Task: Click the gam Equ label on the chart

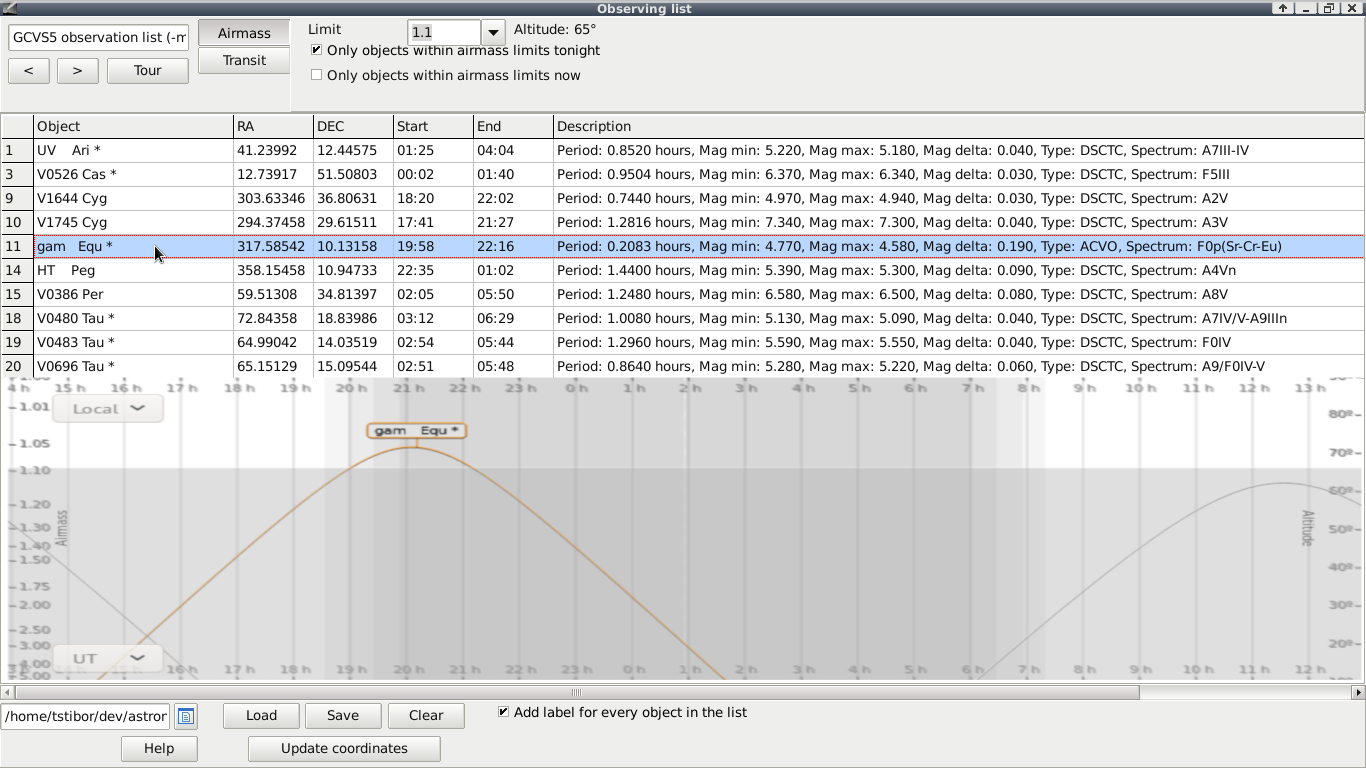Action: coord(416,431)
